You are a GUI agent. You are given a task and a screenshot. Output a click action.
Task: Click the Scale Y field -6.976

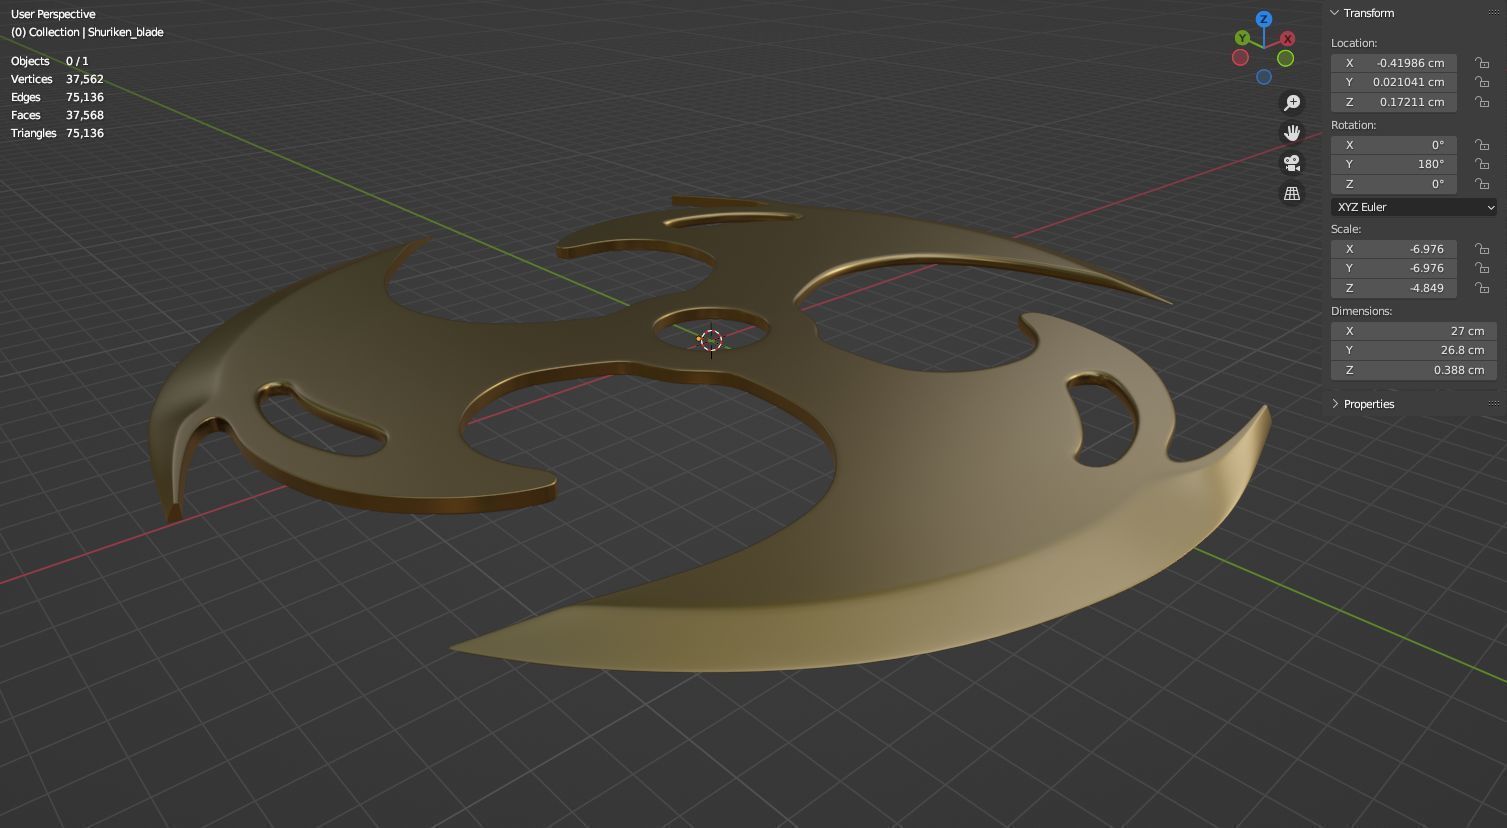[1394, 268]
